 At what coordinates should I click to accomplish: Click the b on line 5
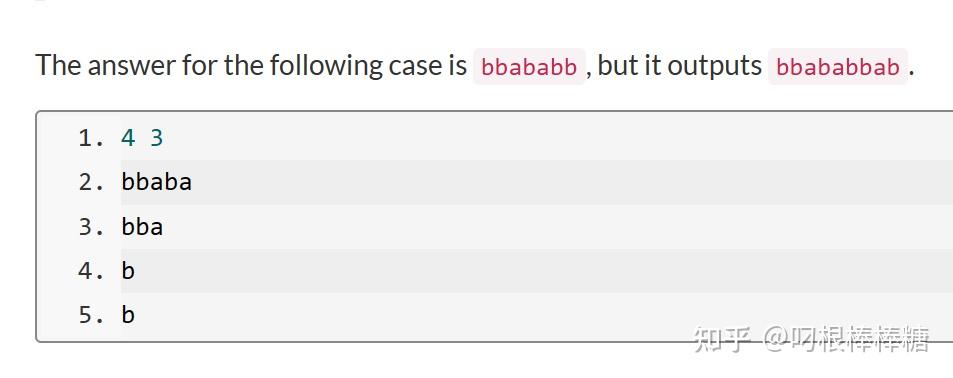[x=128, y=315]
